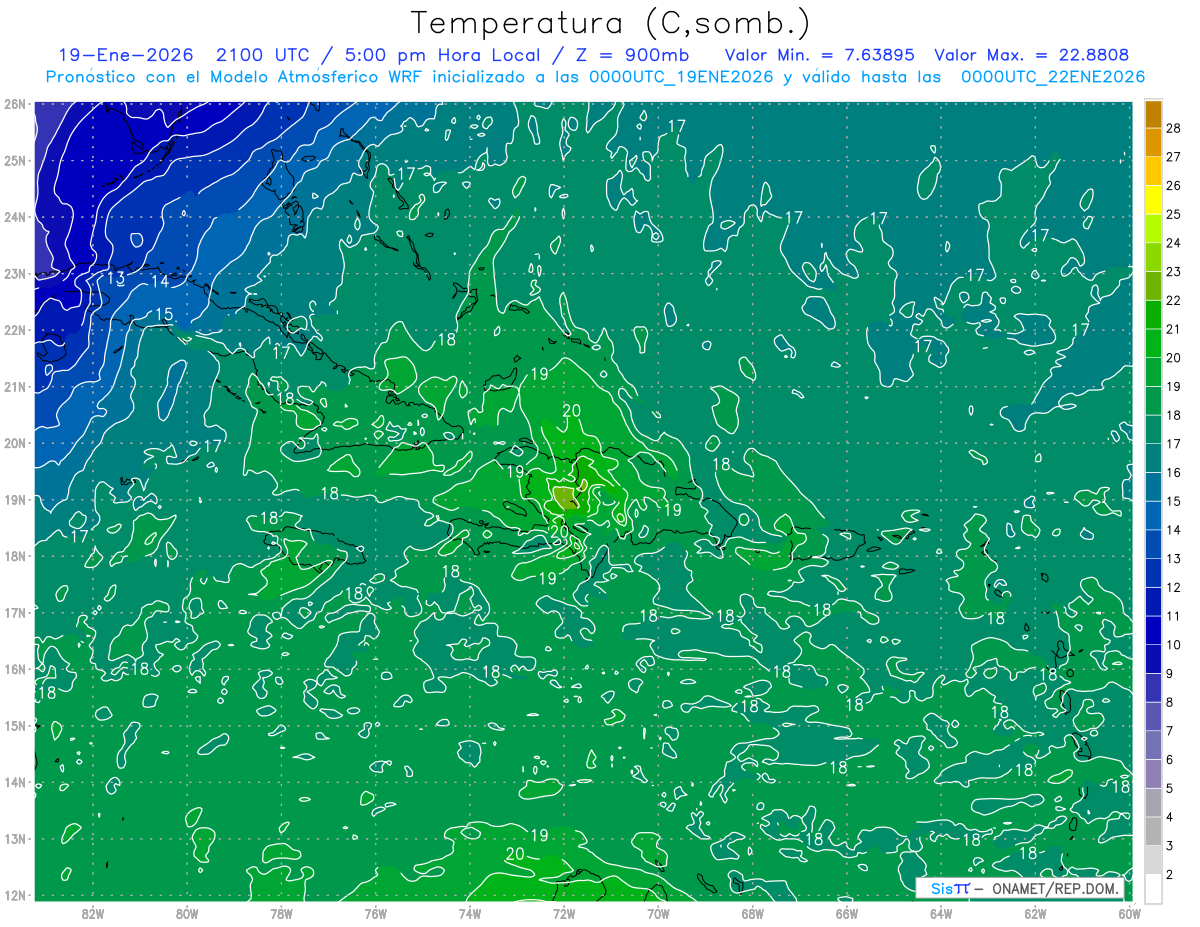Click the color legend value '19'
Screen dimensions: 1200x927
pyautogui.click(x=1174, y=386)
